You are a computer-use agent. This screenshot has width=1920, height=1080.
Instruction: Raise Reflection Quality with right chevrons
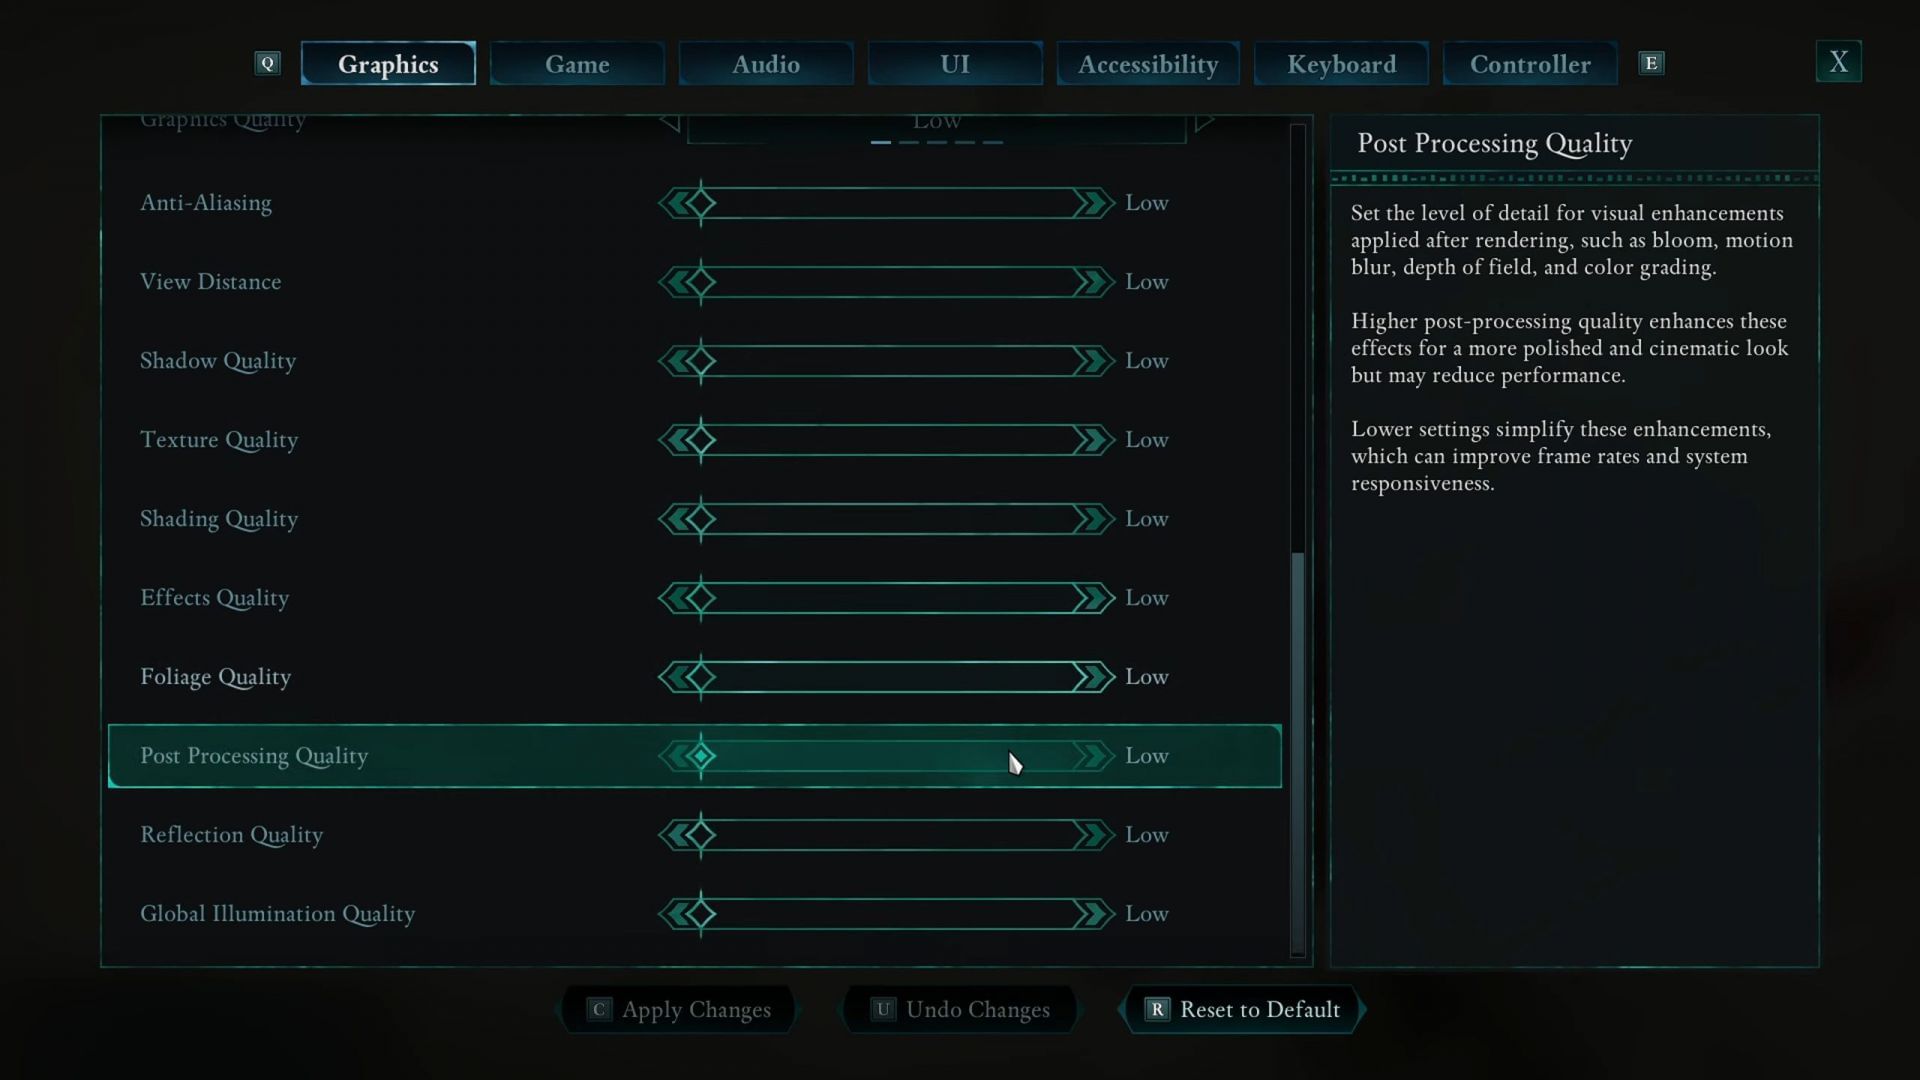pyautogui.click(x=1094, y=835)
